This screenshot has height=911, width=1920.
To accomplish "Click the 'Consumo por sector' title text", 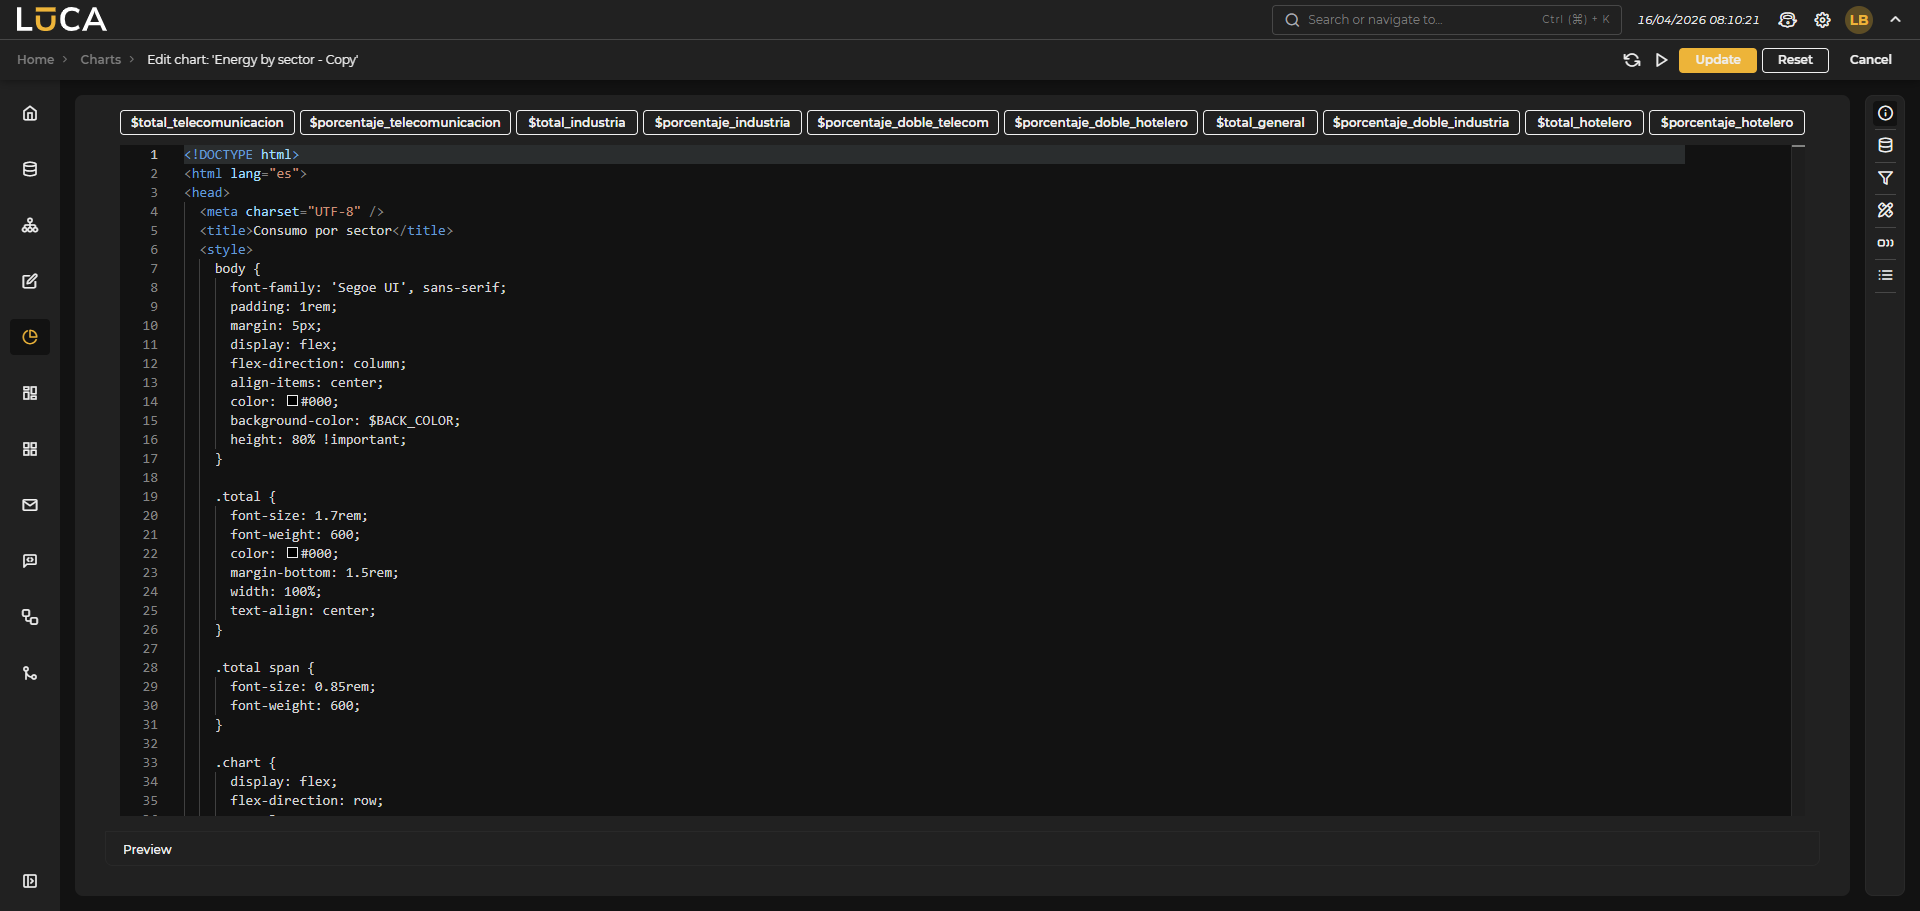I will click(x=322, y=231).
